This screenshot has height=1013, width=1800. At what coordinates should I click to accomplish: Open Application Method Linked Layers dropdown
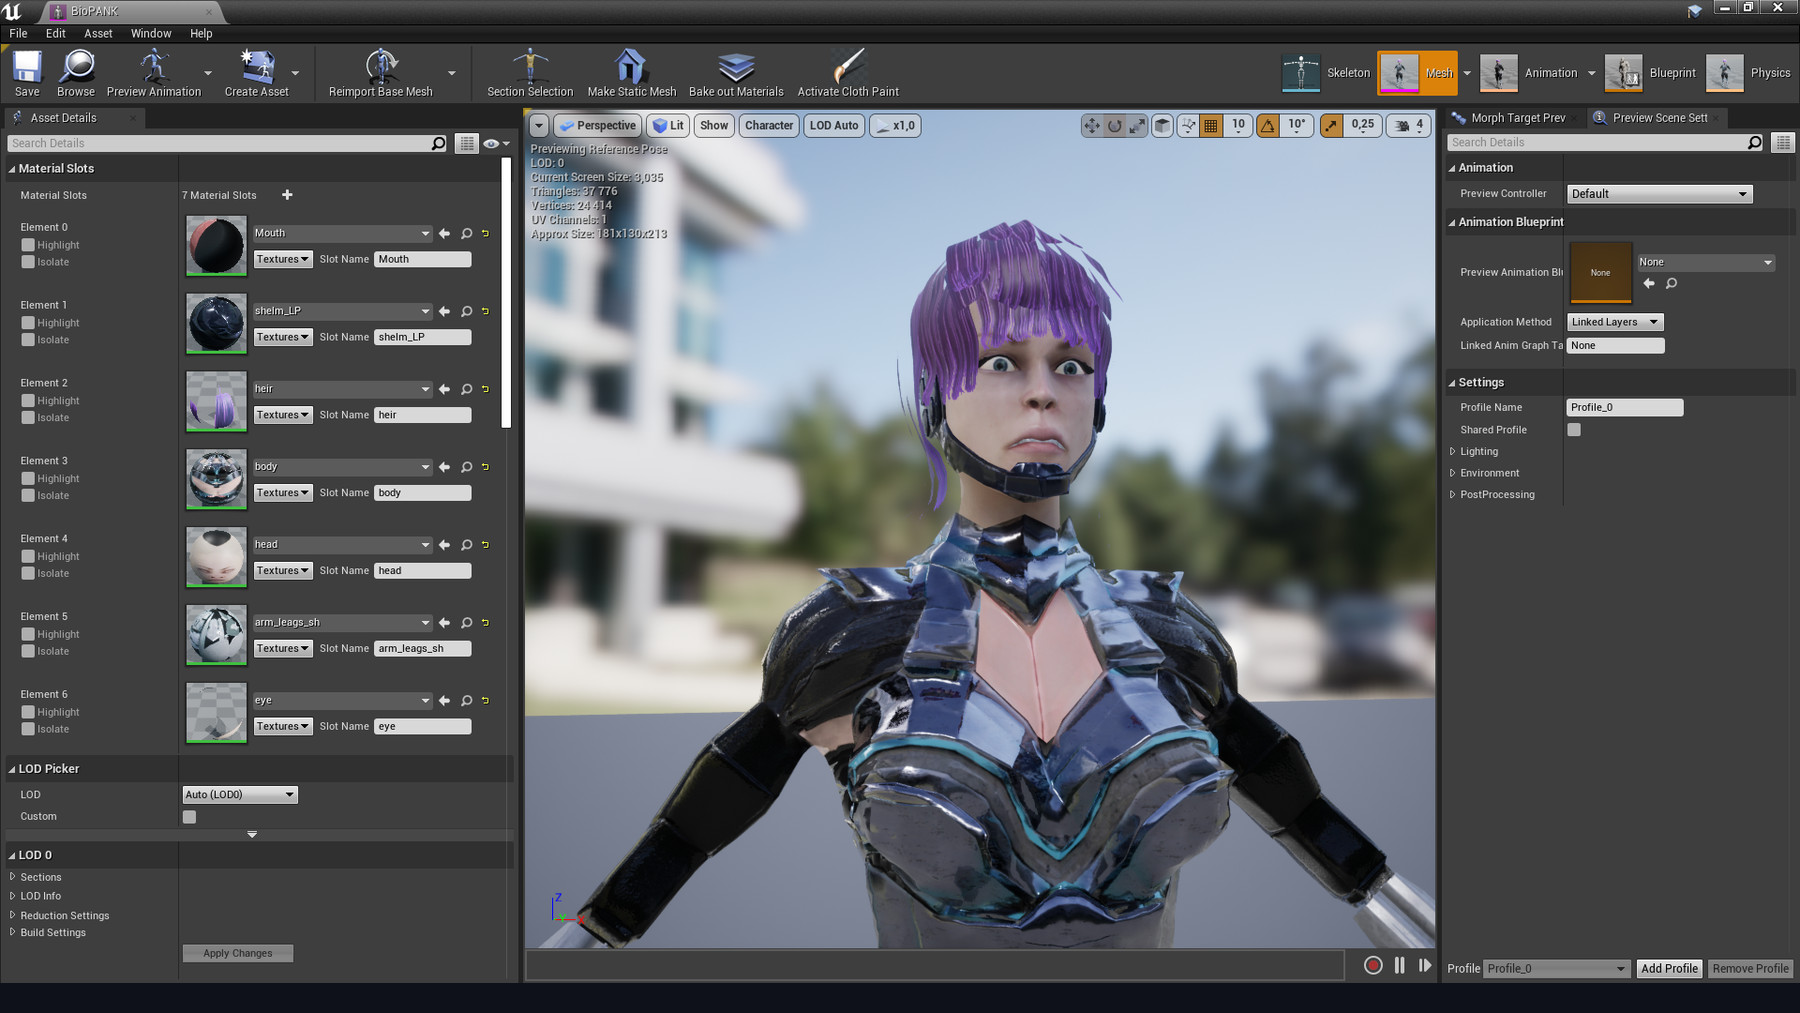click(x=1615, y=322)
